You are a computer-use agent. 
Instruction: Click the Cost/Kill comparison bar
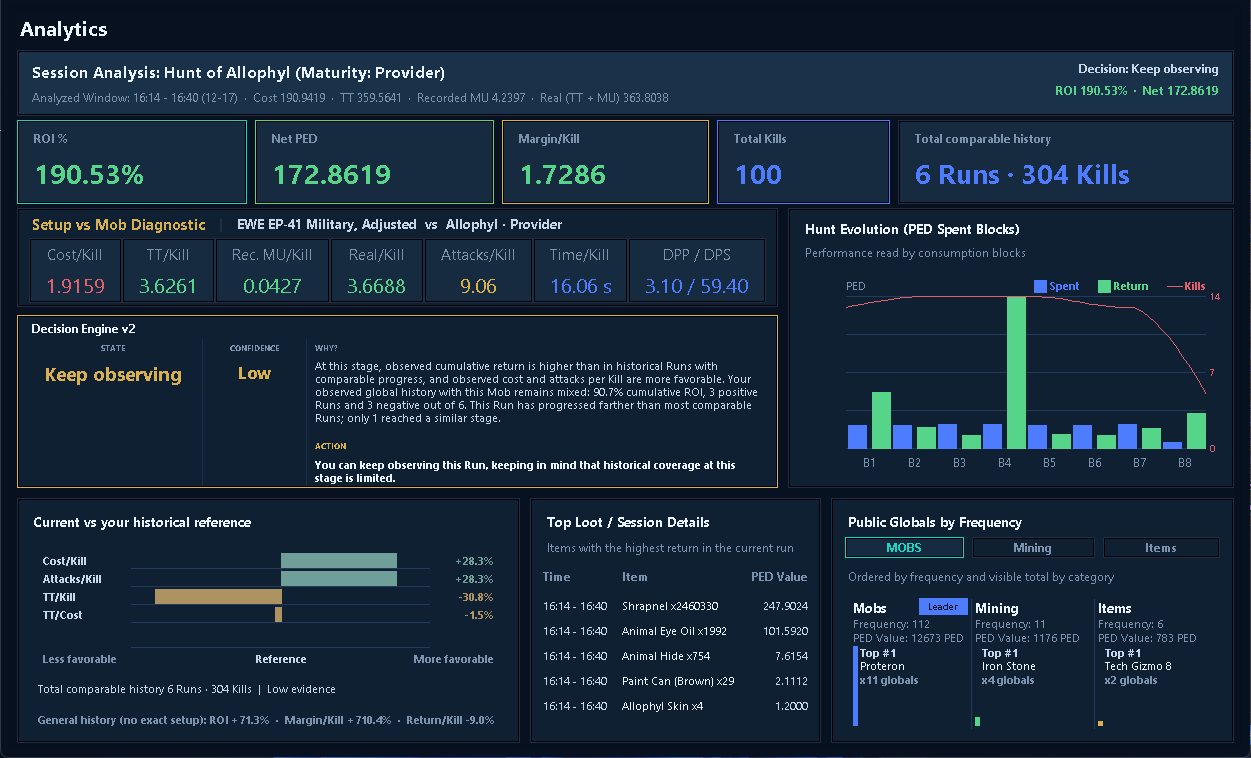click(x=339, y=561)
